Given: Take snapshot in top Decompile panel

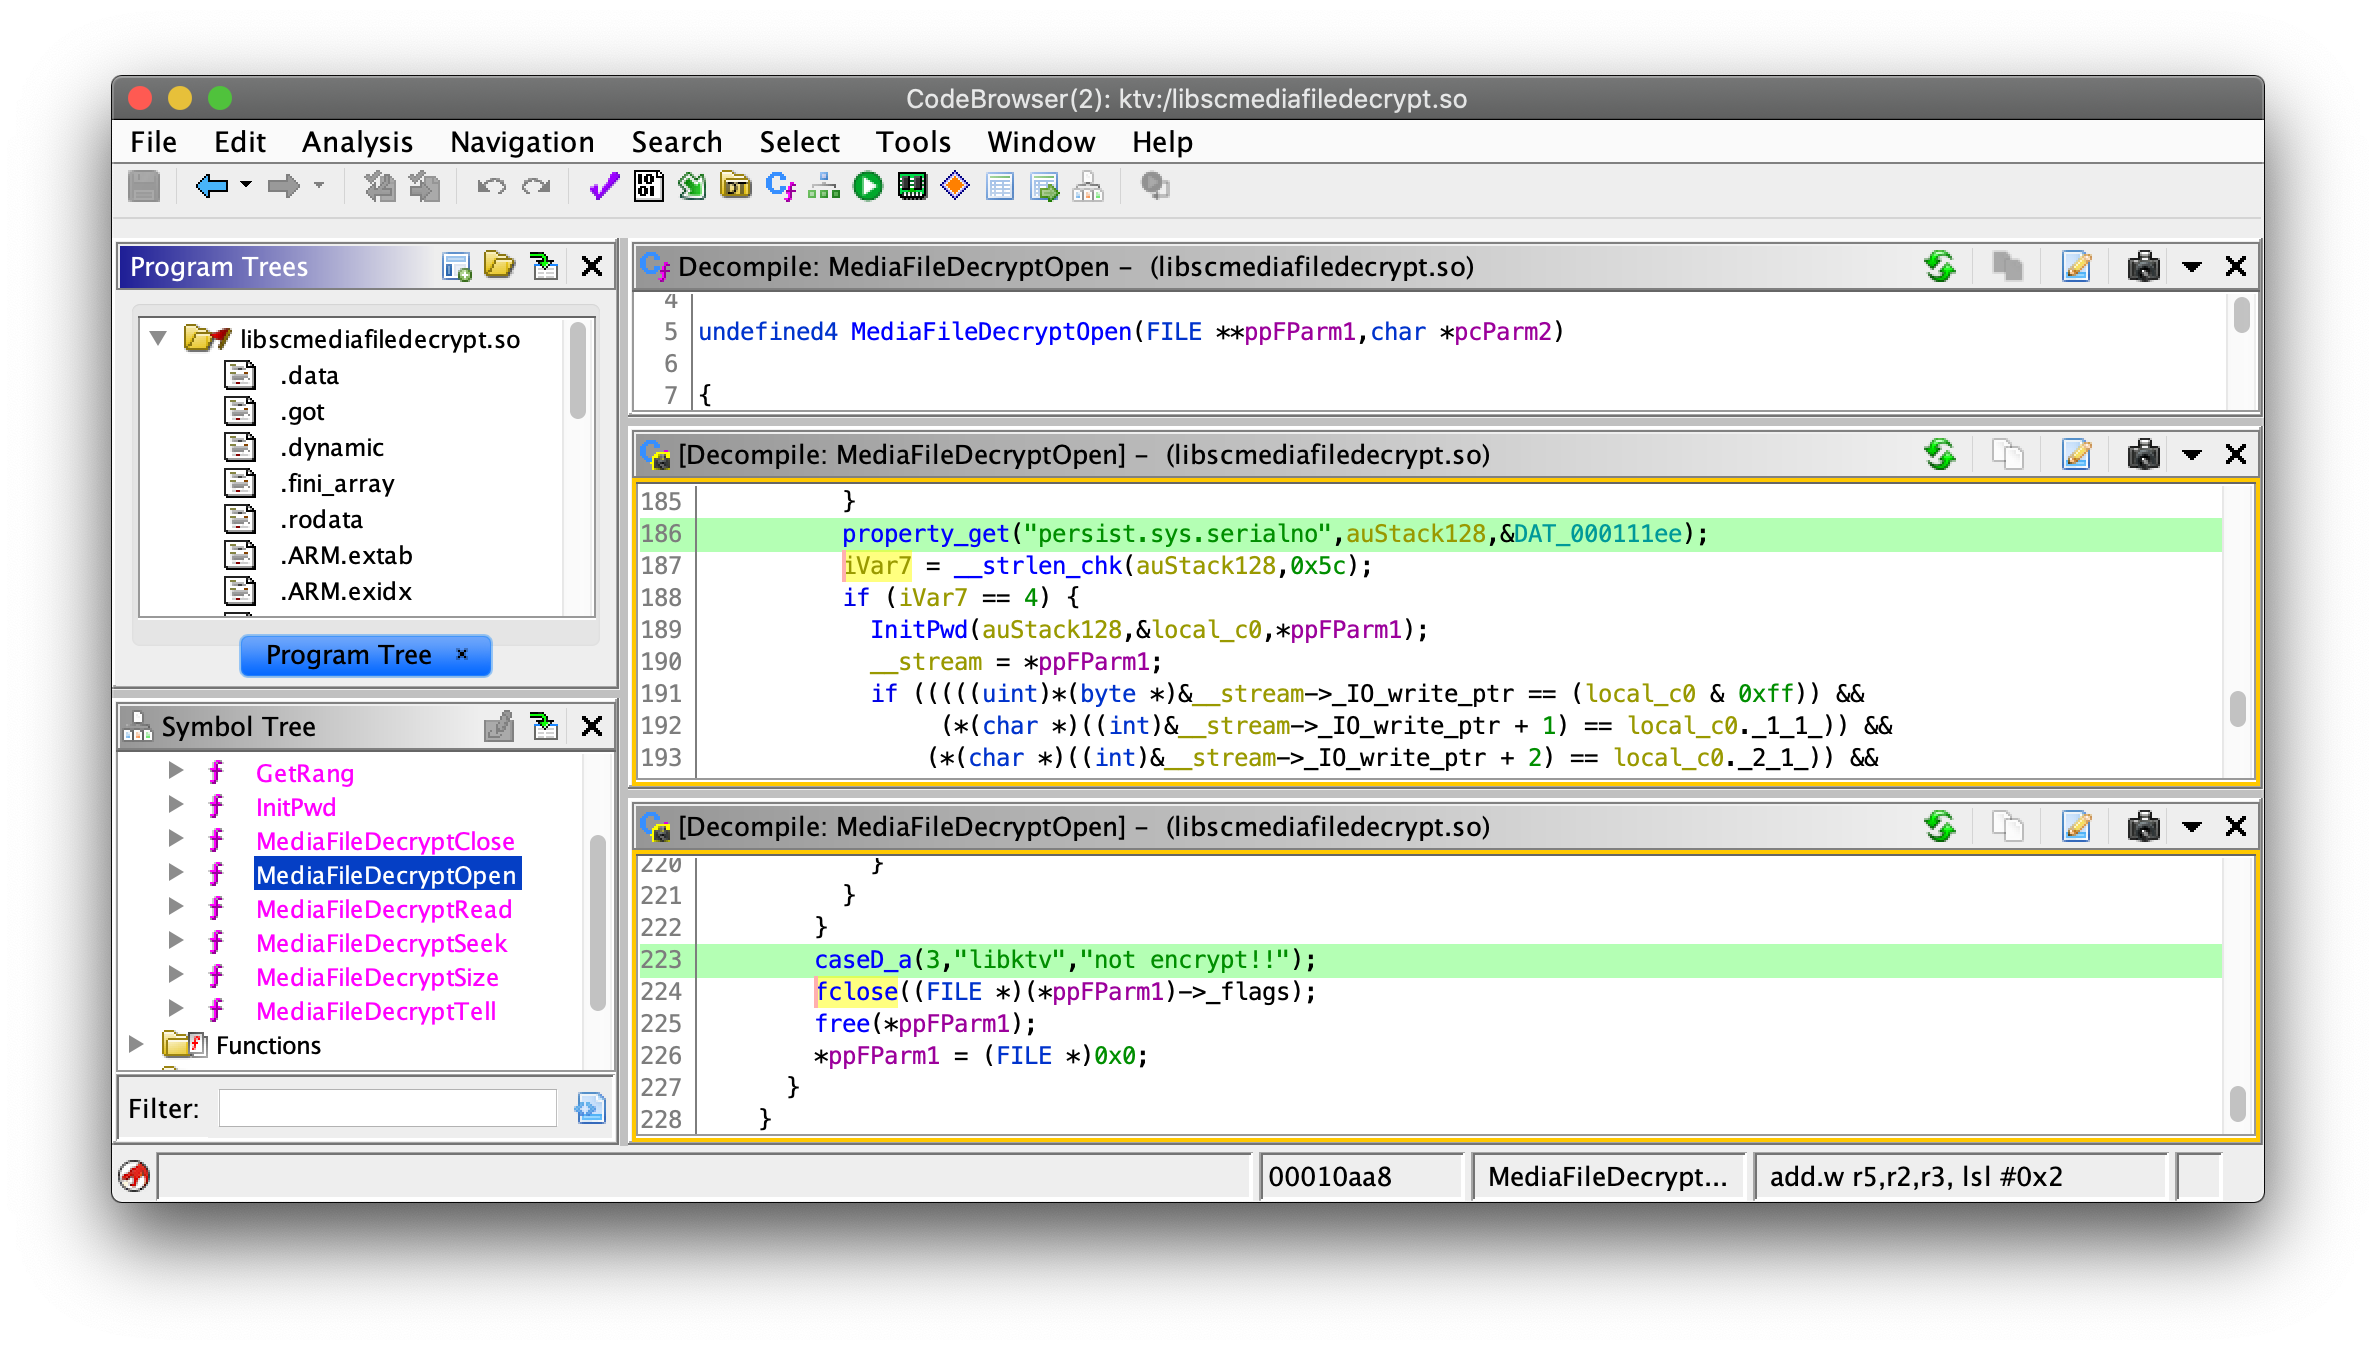Looking at the screenshot, I should click(2143, 267).
